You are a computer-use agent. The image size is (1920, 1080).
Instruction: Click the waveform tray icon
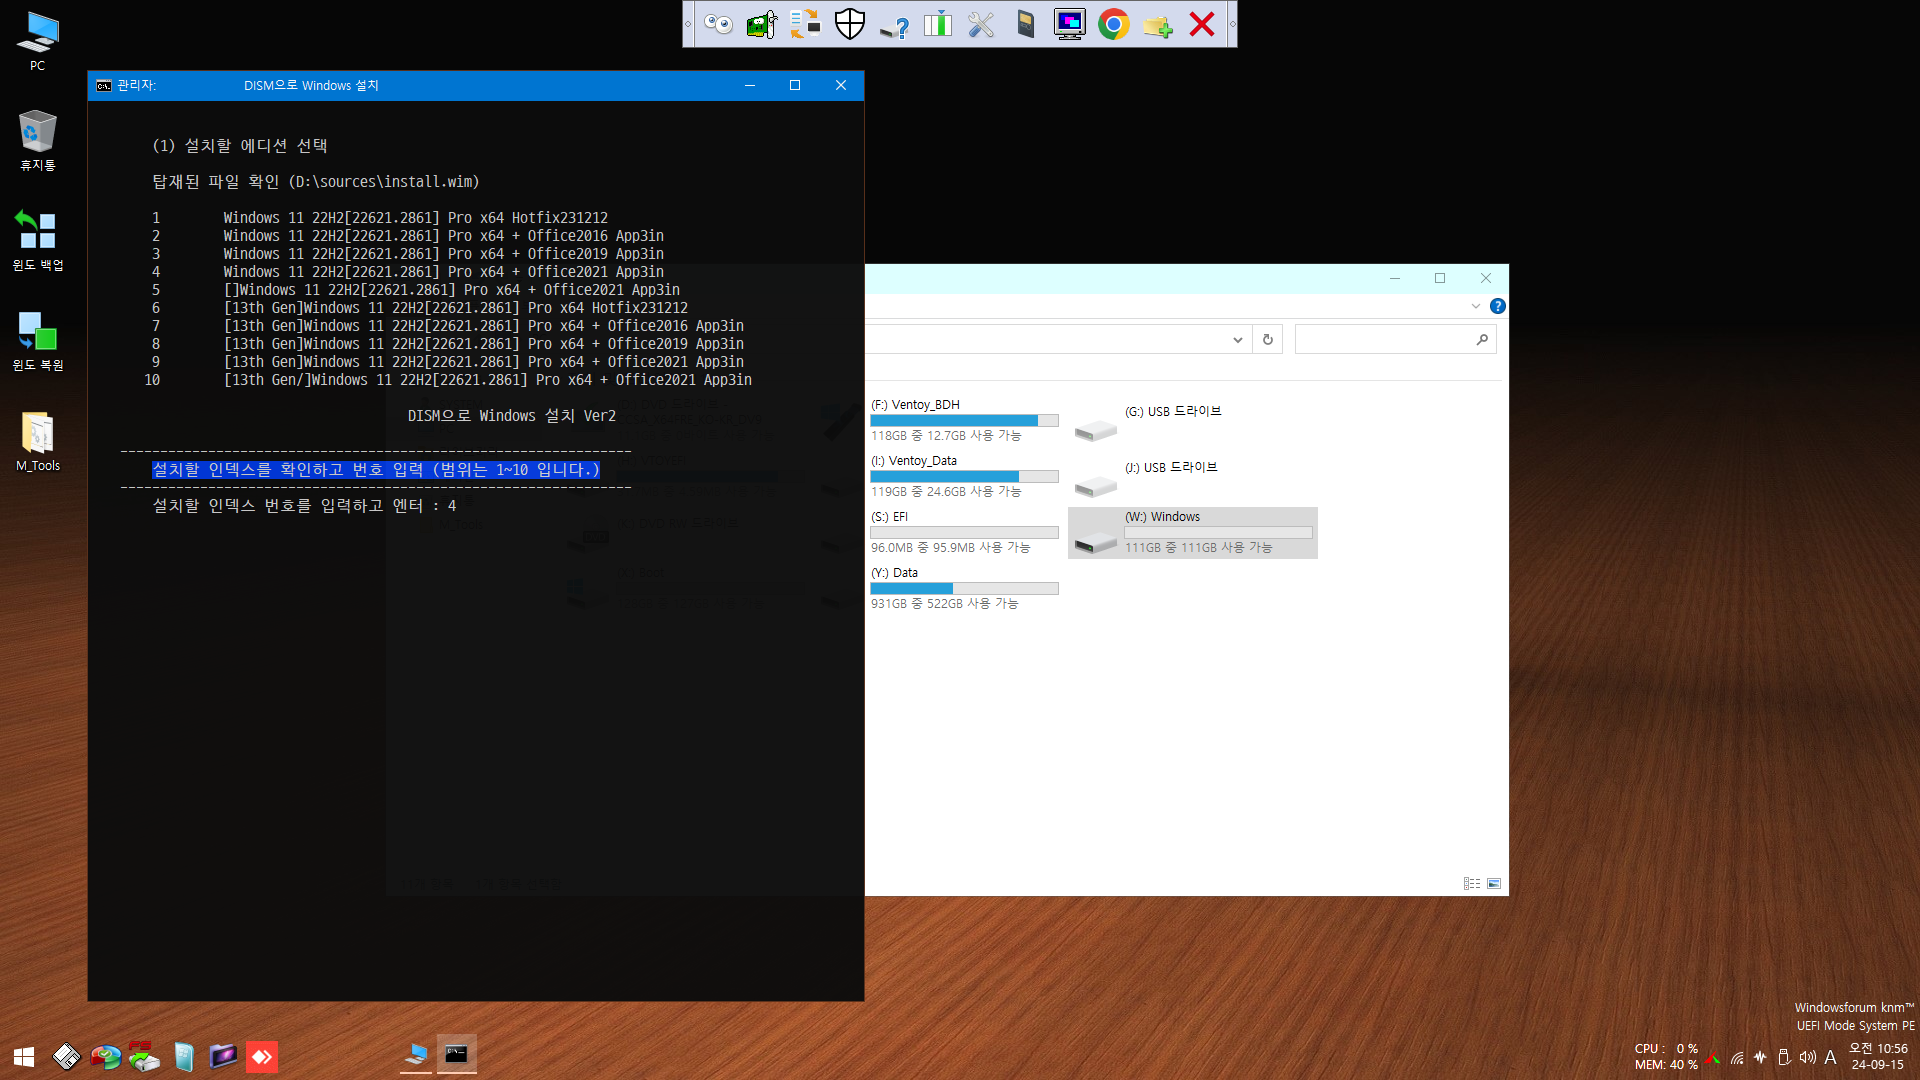[1760, 1058]
